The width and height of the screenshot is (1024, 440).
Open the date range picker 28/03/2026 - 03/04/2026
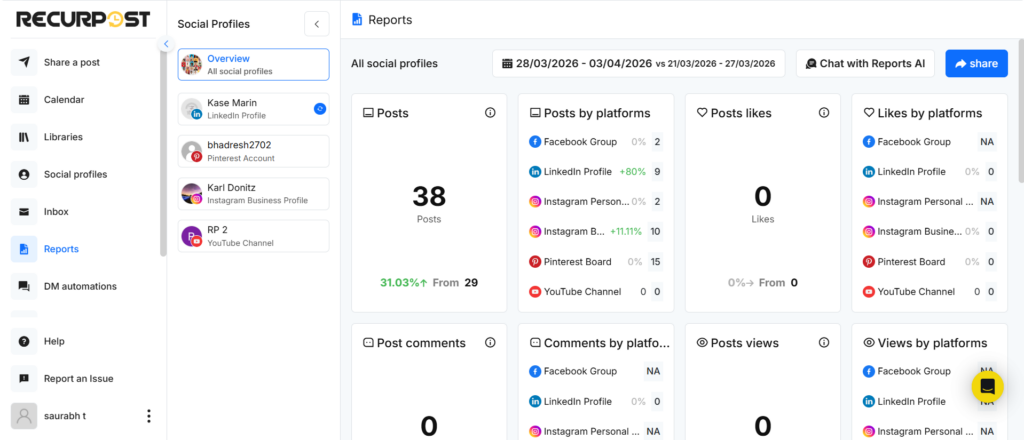click(x=639, y=63)
